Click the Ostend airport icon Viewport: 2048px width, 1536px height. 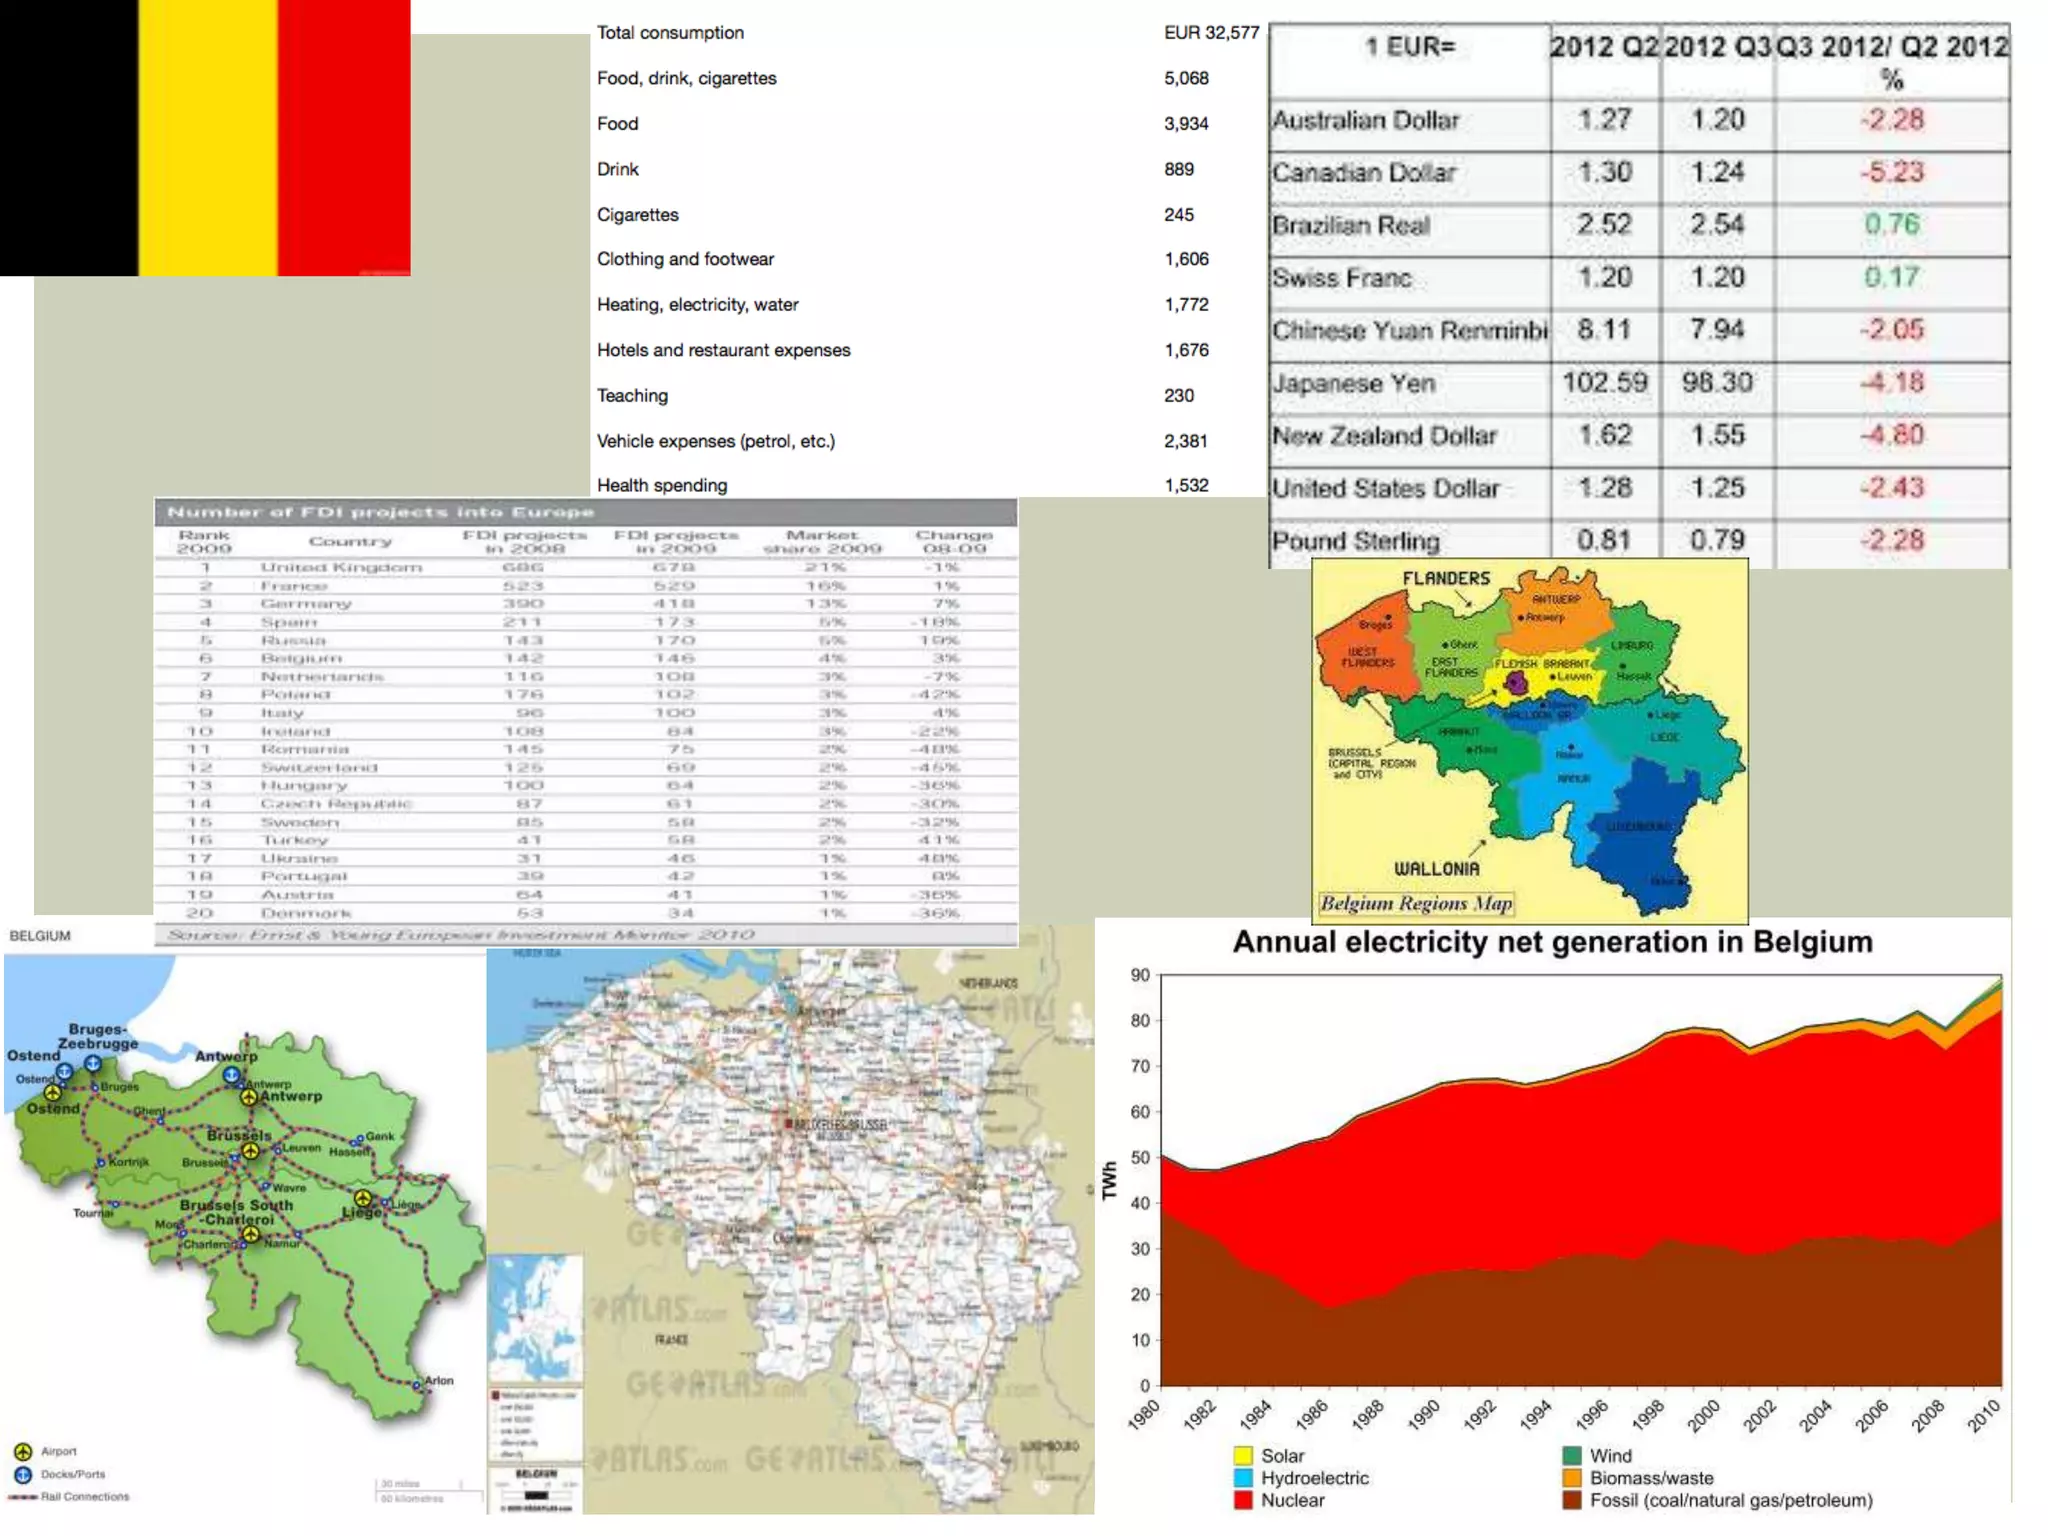pos(52,1093)
